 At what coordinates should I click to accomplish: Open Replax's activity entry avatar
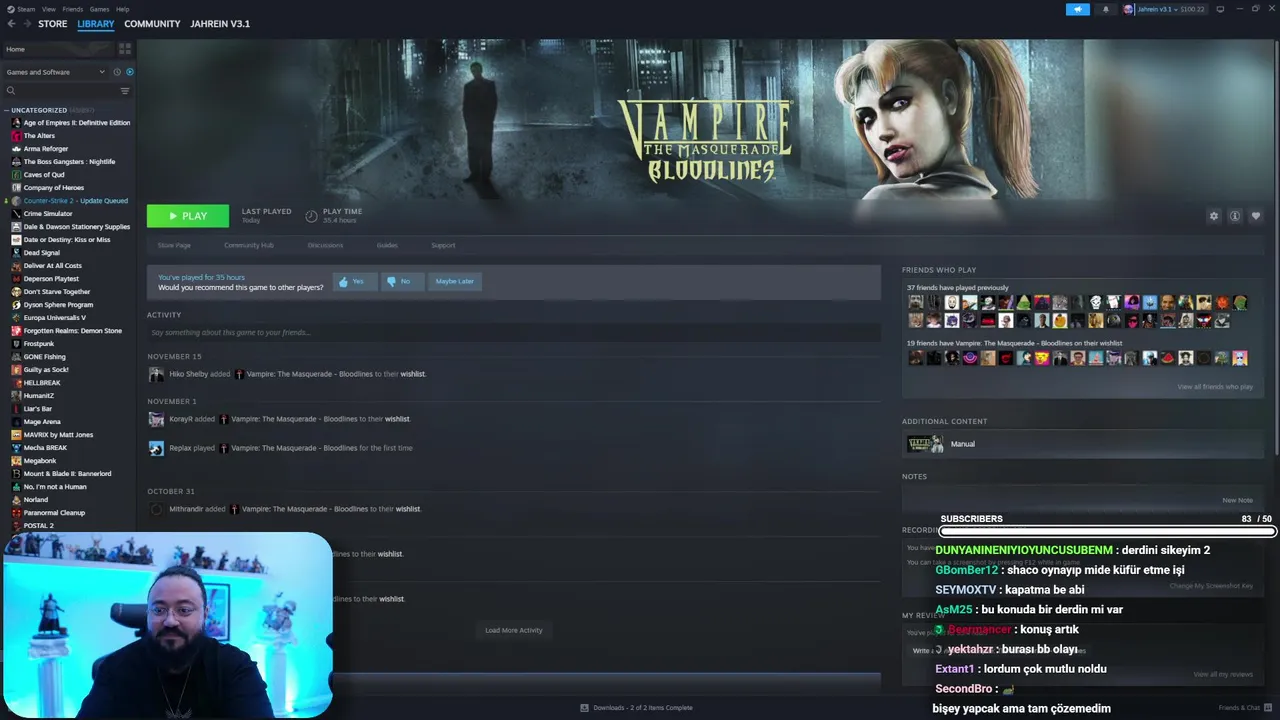point(156,448)
